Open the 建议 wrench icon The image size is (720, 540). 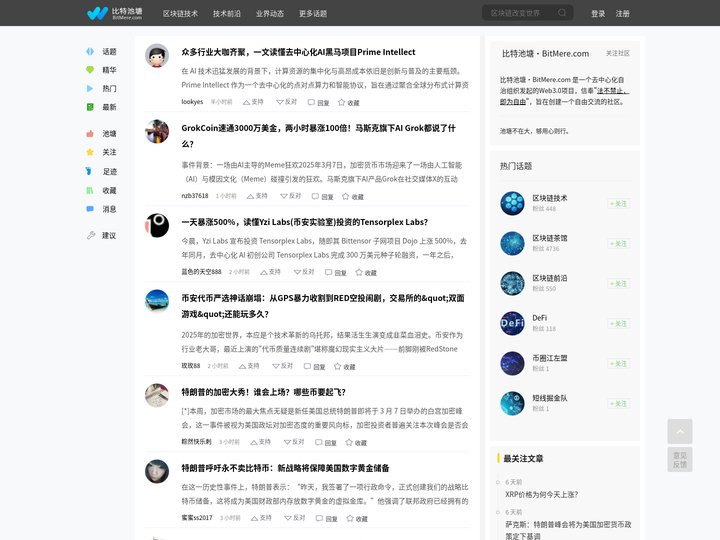pos(90,235)
